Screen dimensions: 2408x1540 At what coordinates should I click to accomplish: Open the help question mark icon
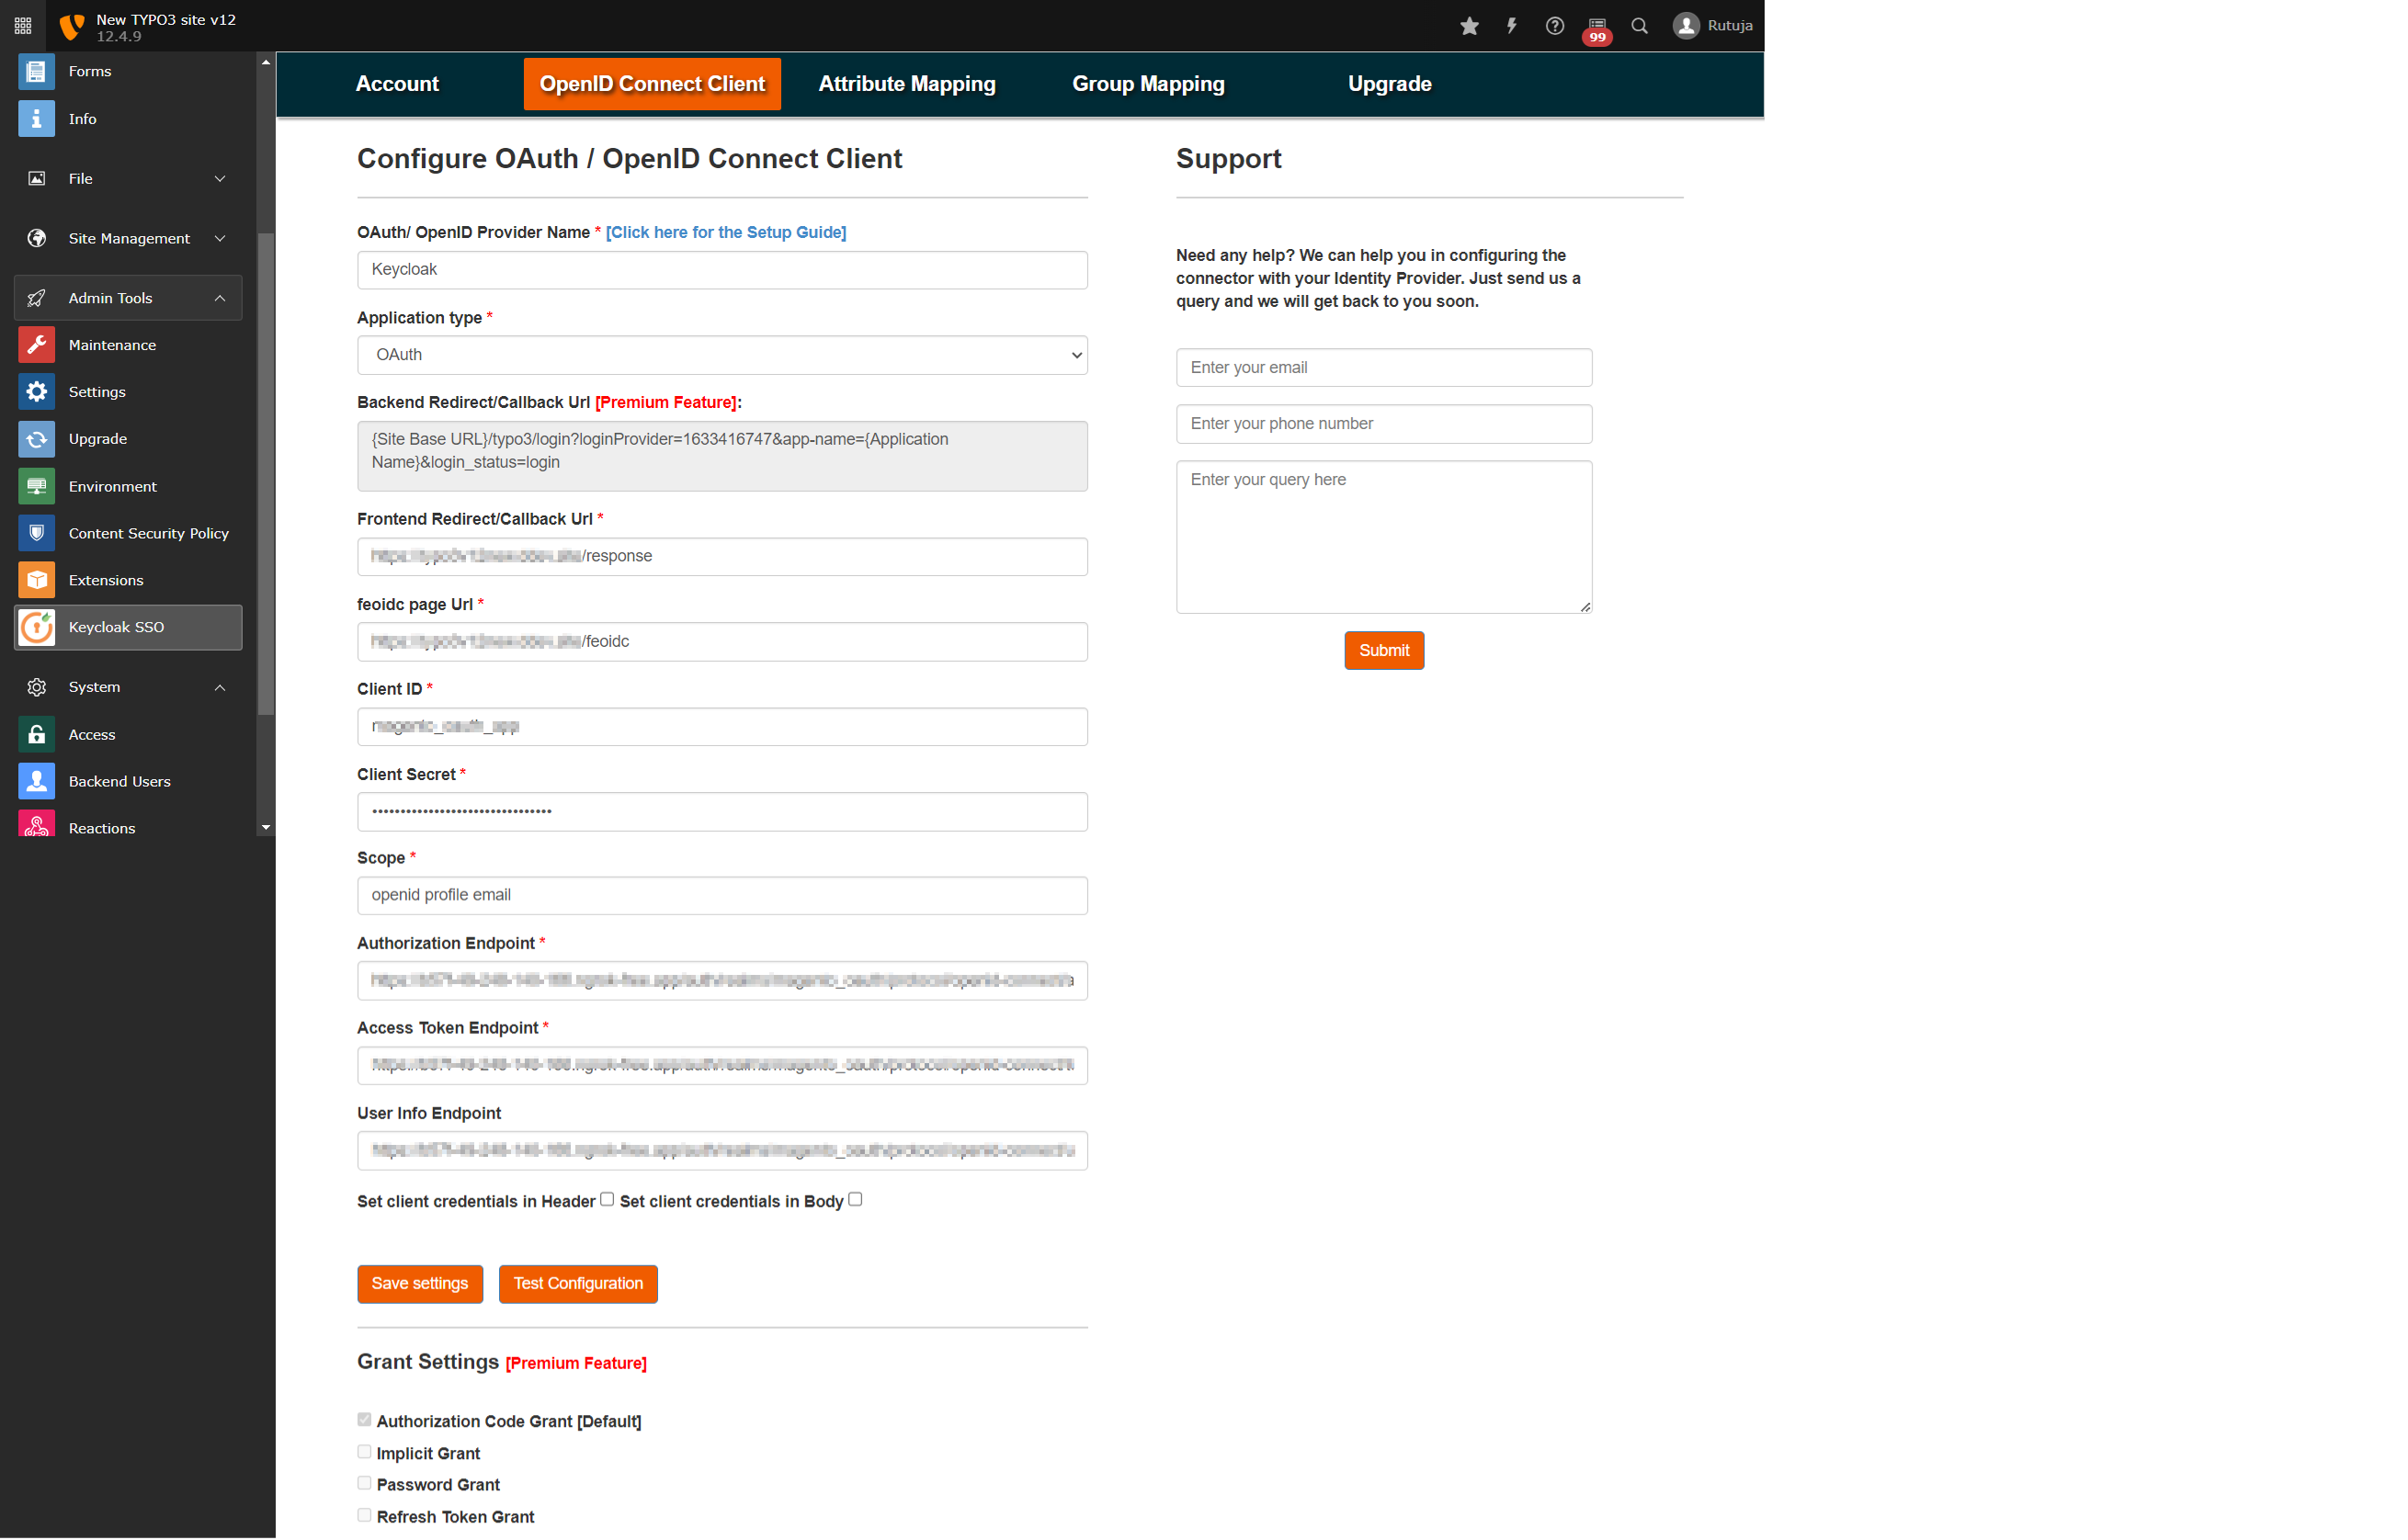1554,26
